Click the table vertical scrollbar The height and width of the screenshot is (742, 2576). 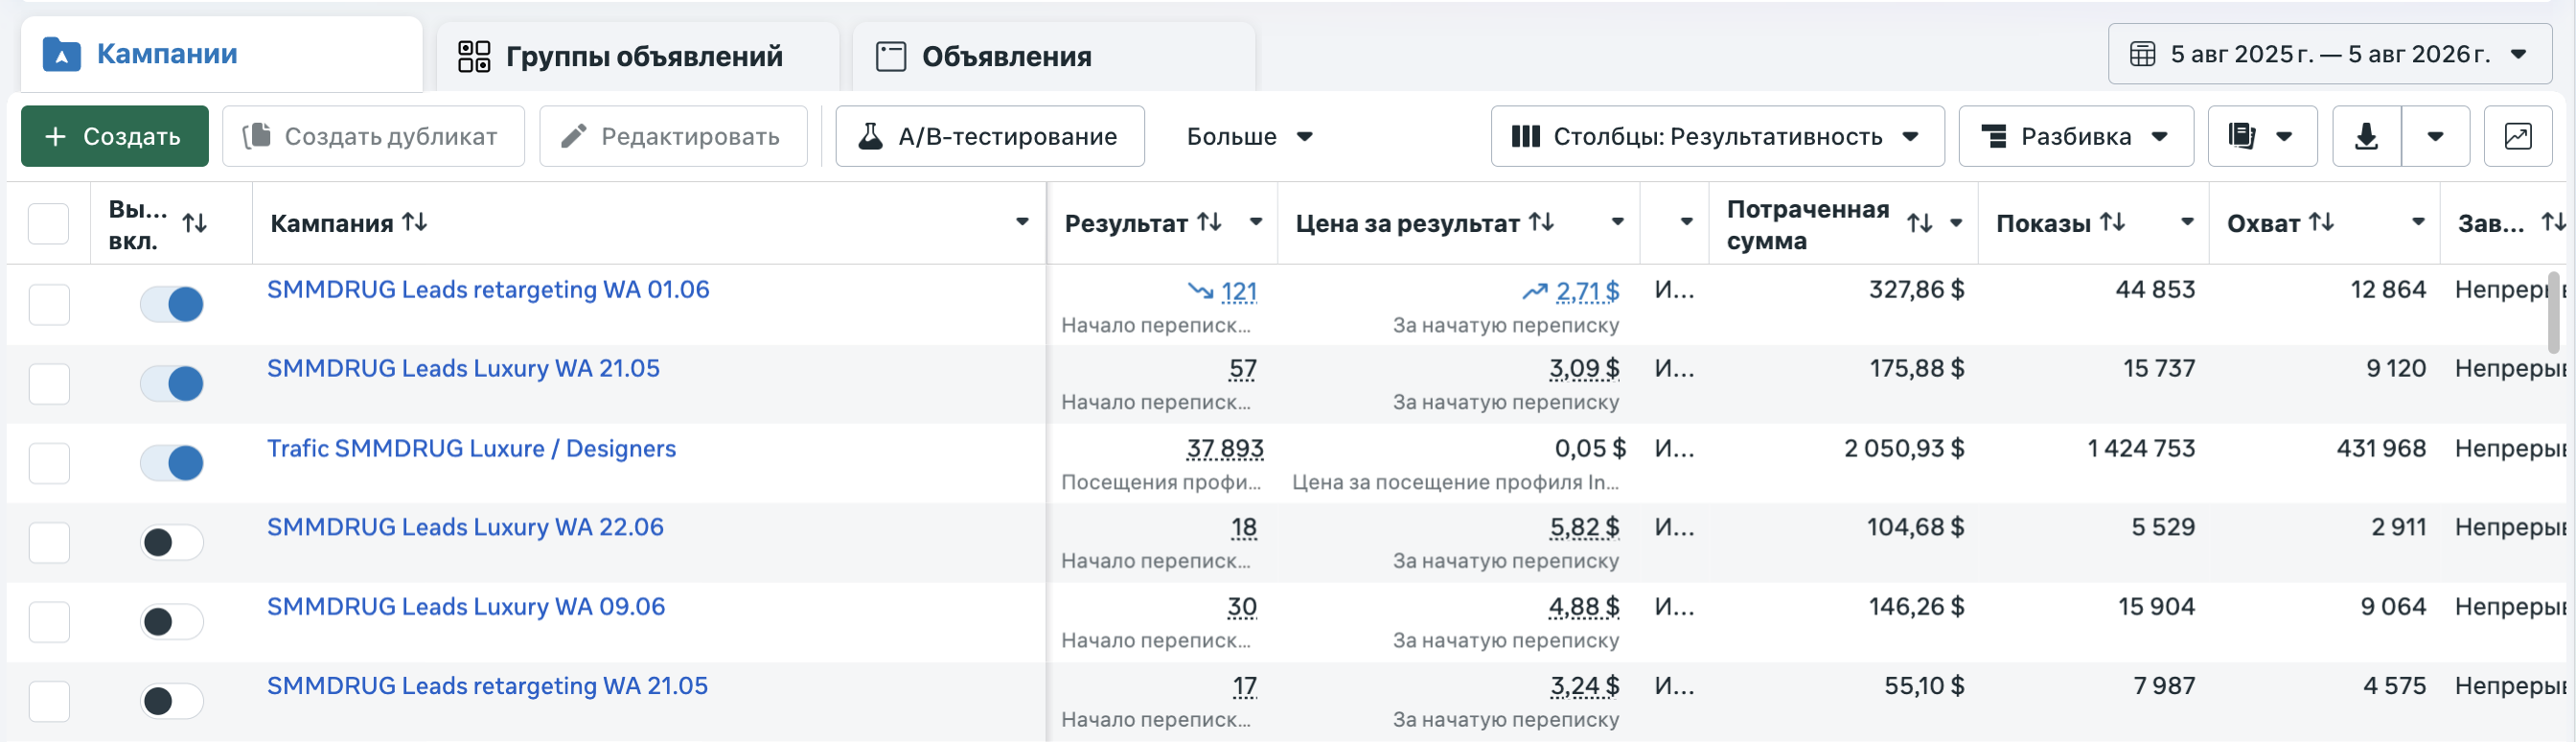coord(2554,311)
